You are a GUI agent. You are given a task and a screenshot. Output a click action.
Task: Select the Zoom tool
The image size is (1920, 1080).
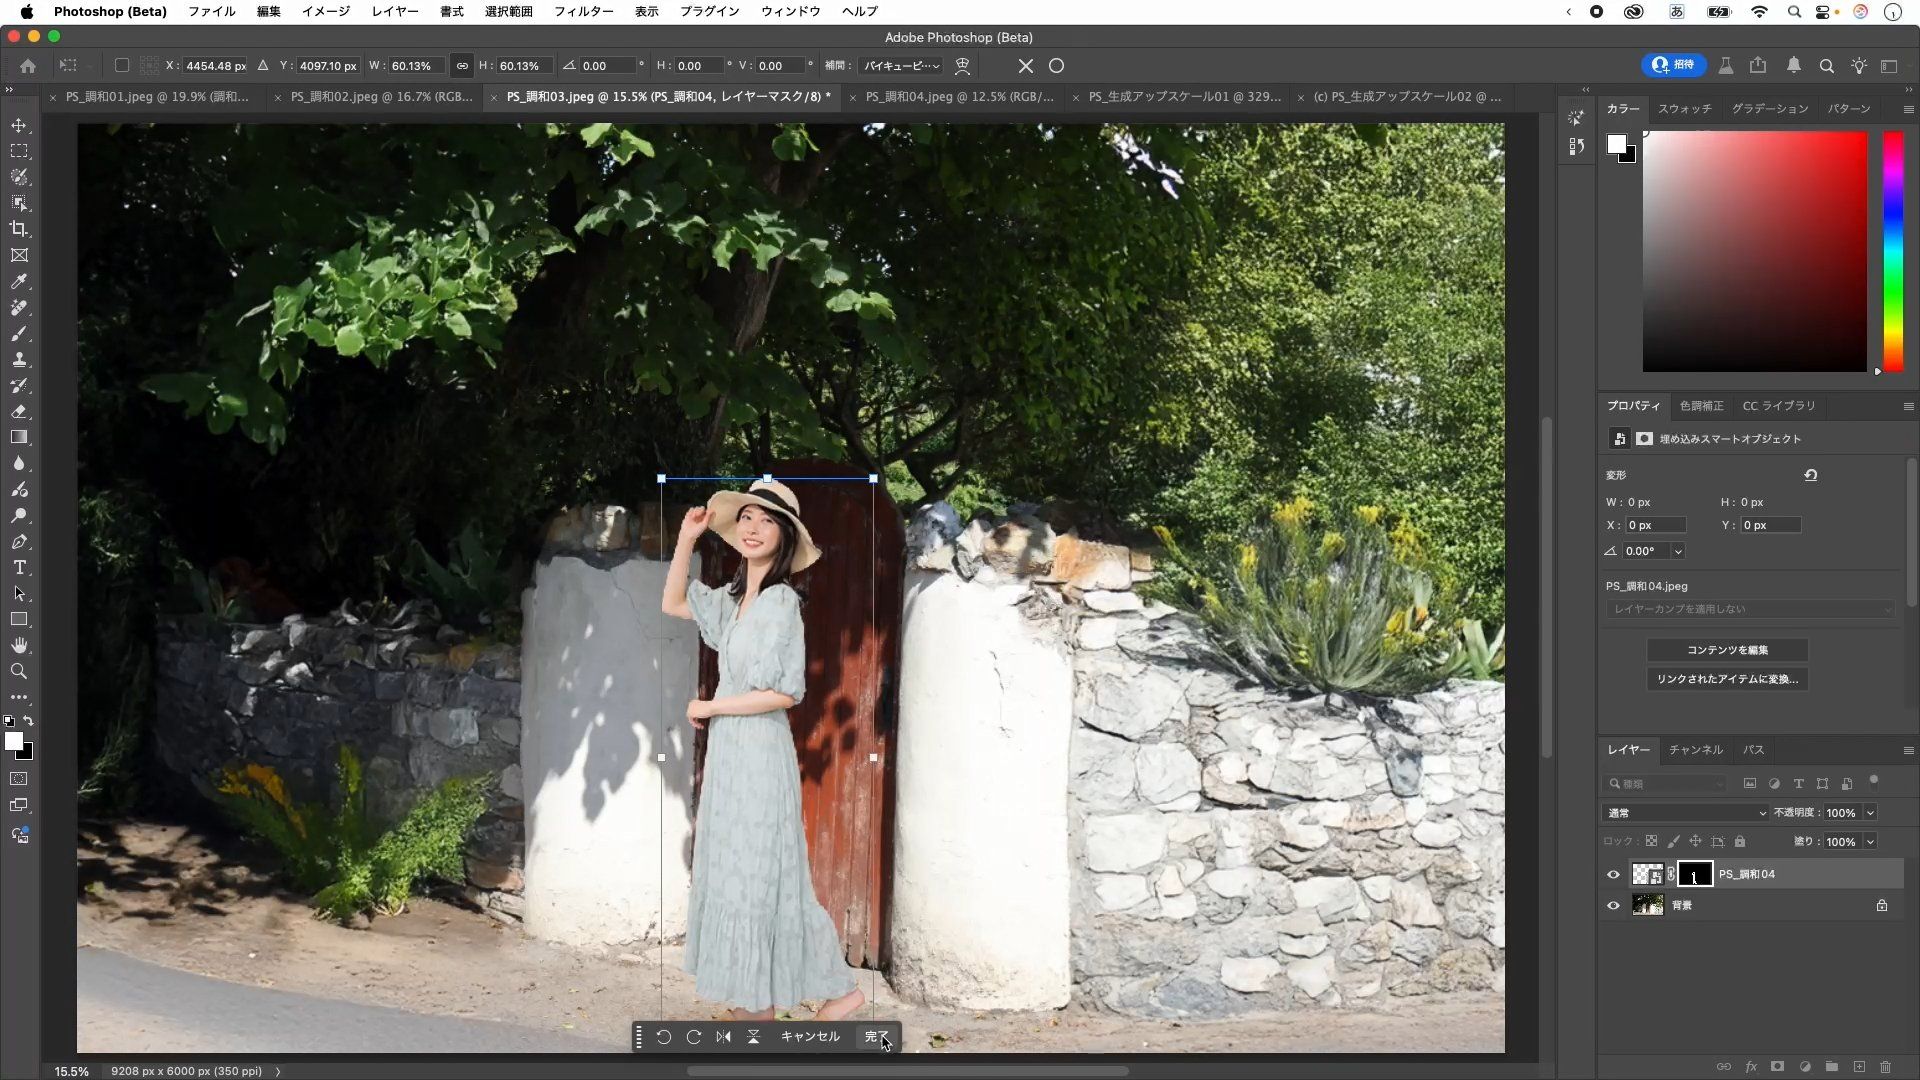[x=19, y=671]
